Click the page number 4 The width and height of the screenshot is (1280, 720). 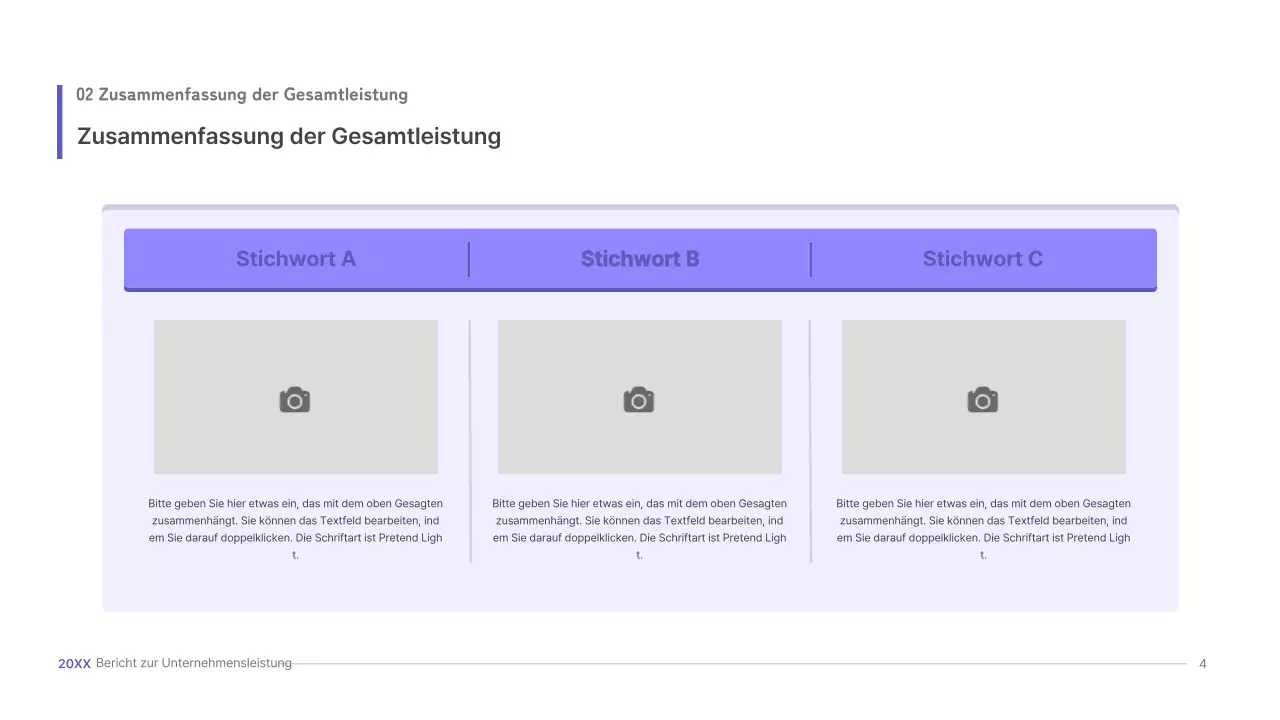pos(1203,663)
